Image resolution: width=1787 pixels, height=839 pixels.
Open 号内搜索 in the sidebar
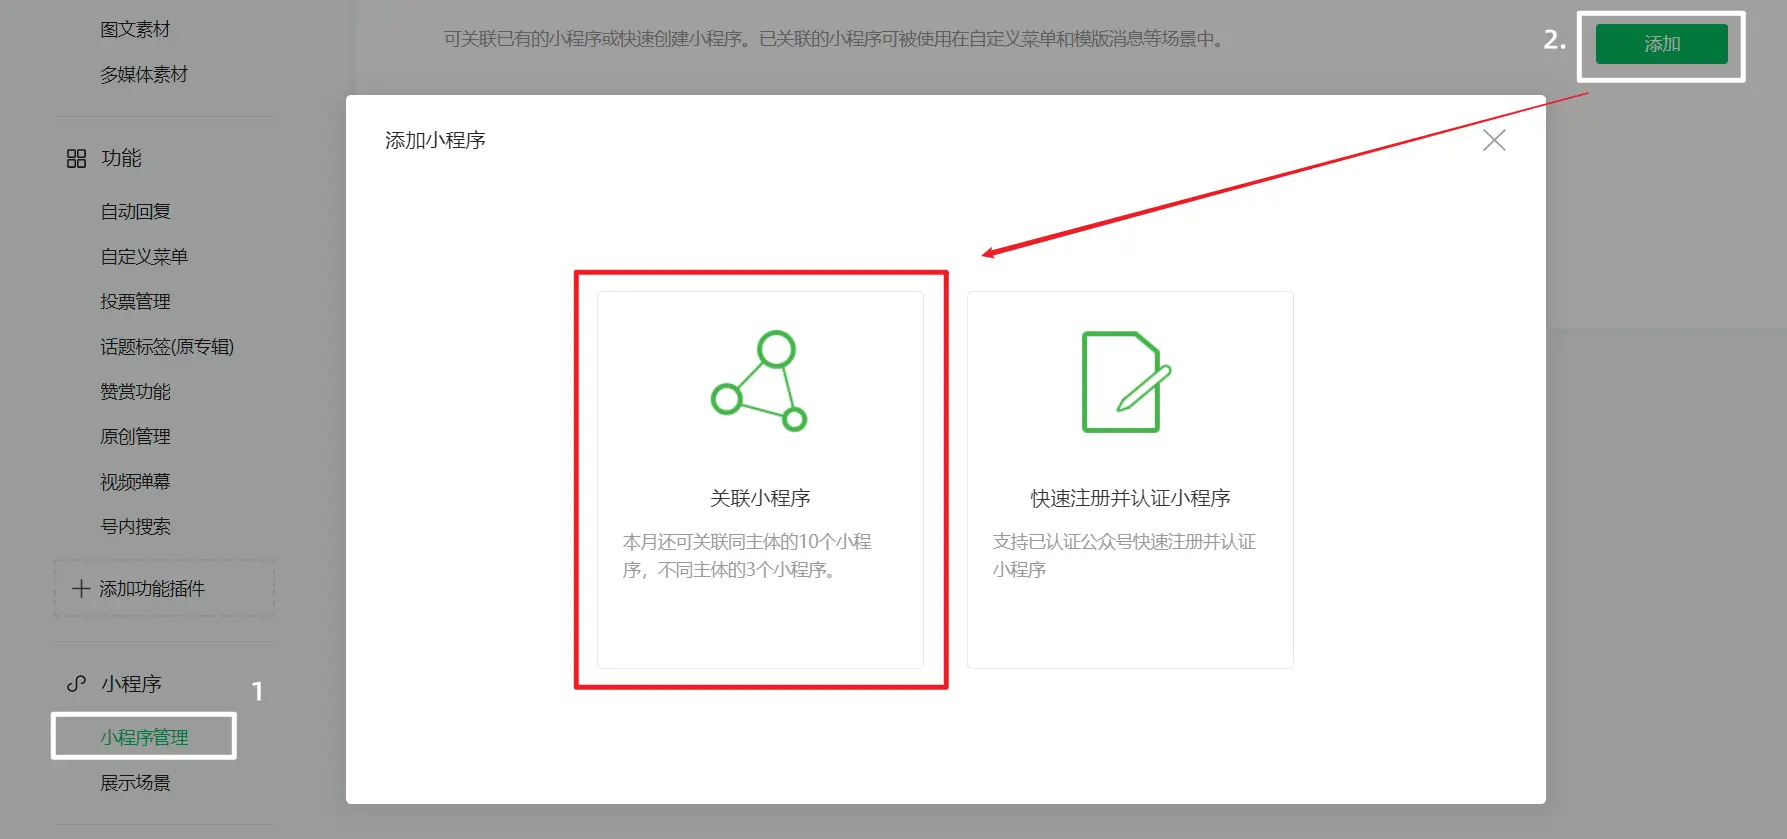tap(135, 526)
